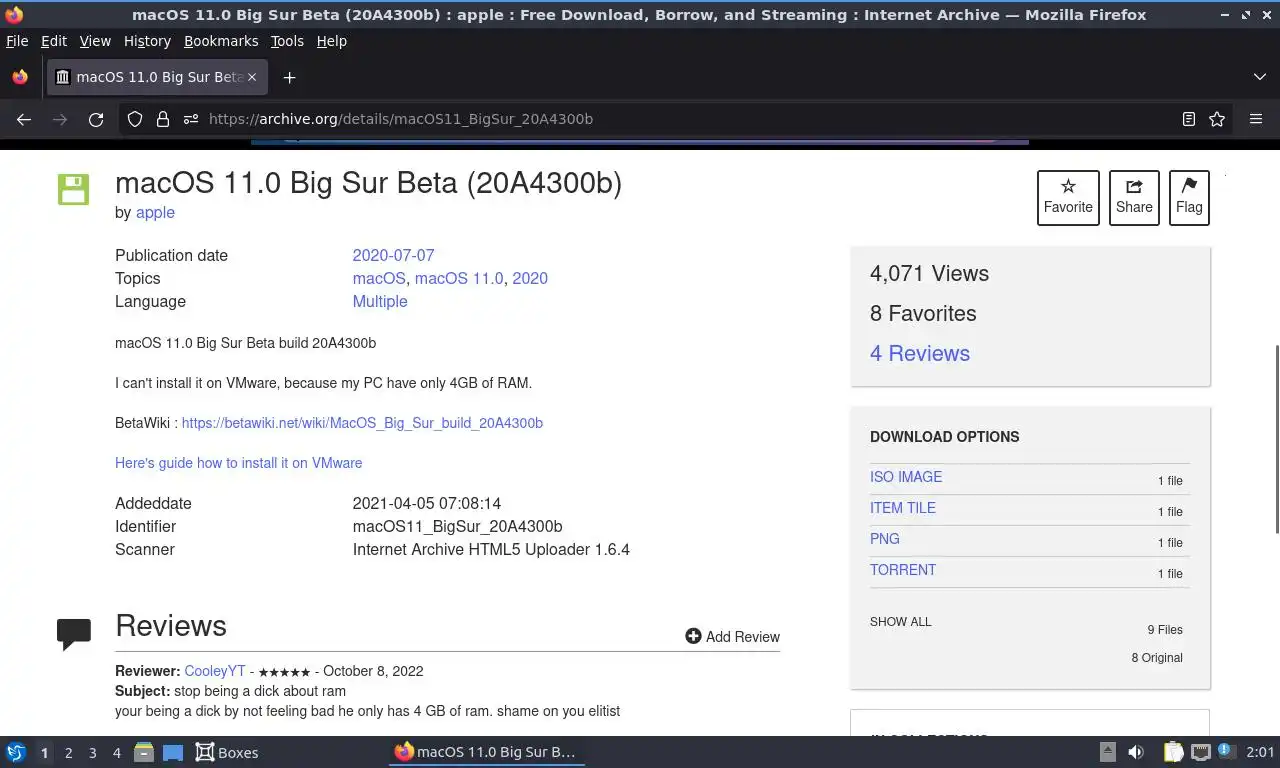Click the green floppy disk software icon
This screenshot has height=768, width=1280.
click(73, 189)
